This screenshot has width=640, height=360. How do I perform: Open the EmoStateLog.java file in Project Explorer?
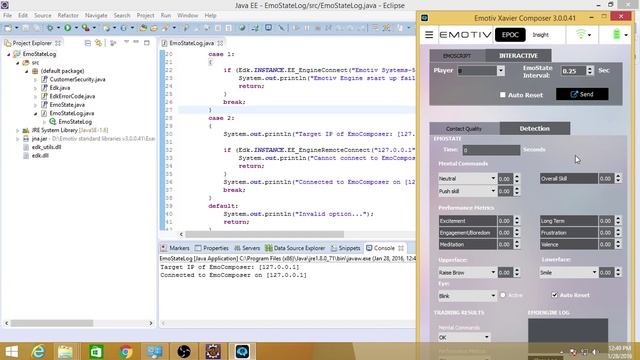coord(71,113)
